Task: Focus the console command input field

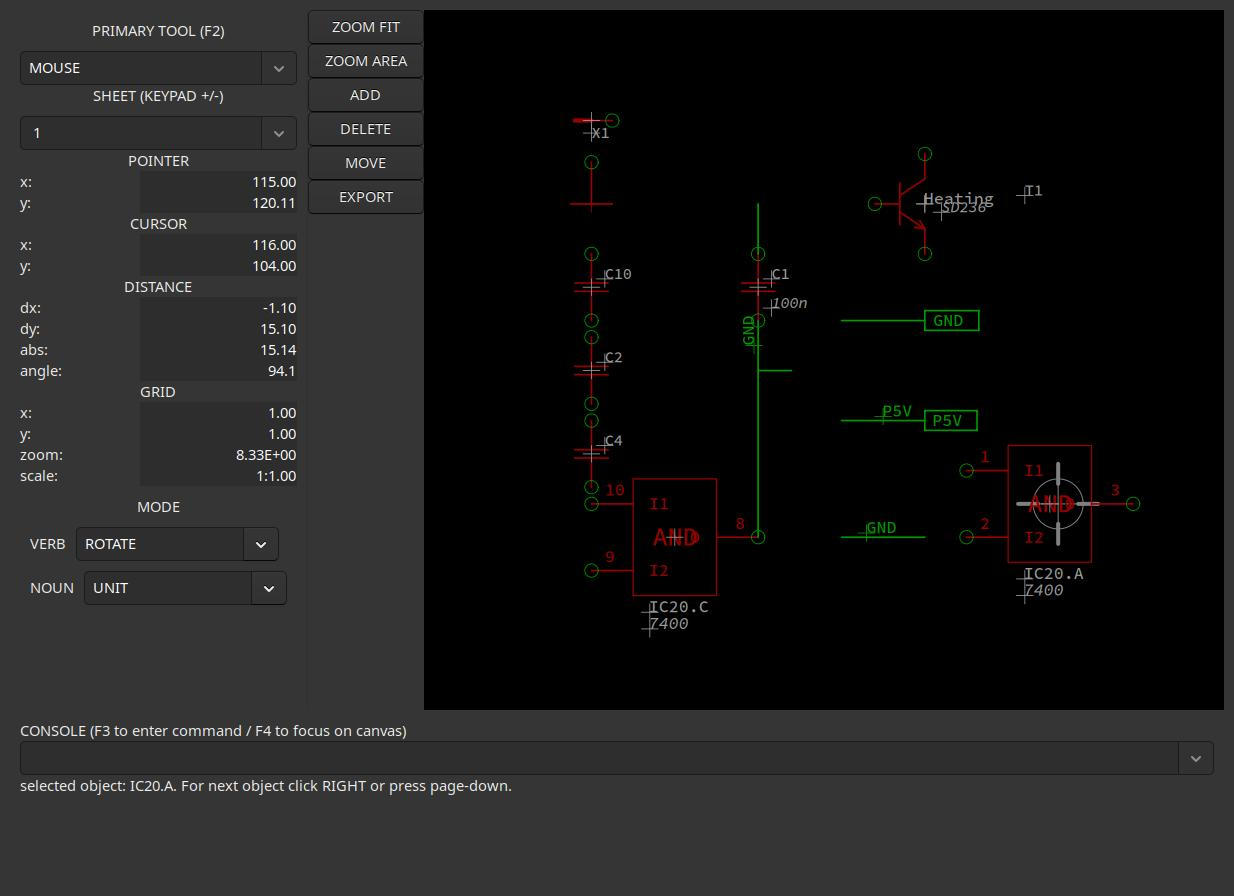Action: [x=598, y=758]
